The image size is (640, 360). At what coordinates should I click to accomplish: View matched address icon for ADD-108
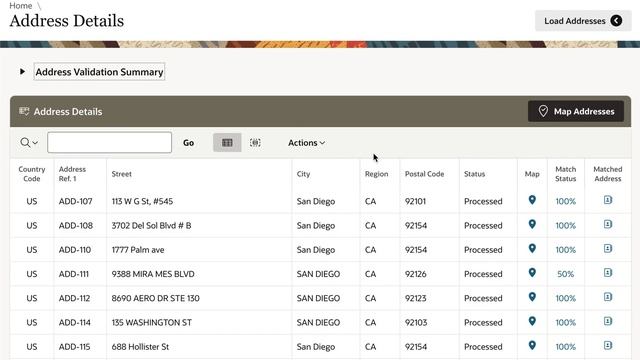pyautogui.click(x=608, y=224)
